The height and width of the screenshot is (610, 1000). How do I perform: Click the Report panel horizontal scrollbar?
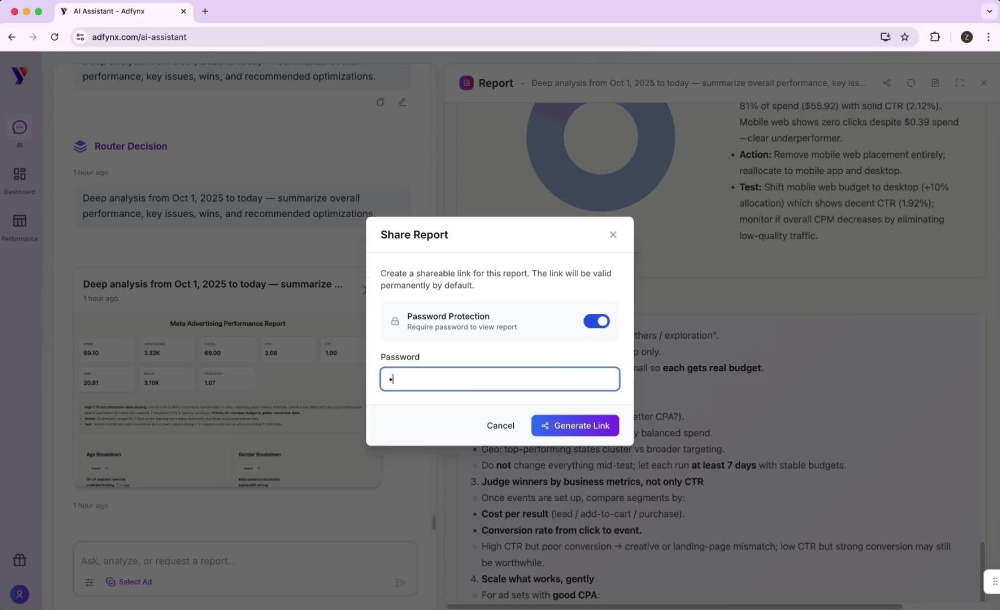click(x=674, y=606)
